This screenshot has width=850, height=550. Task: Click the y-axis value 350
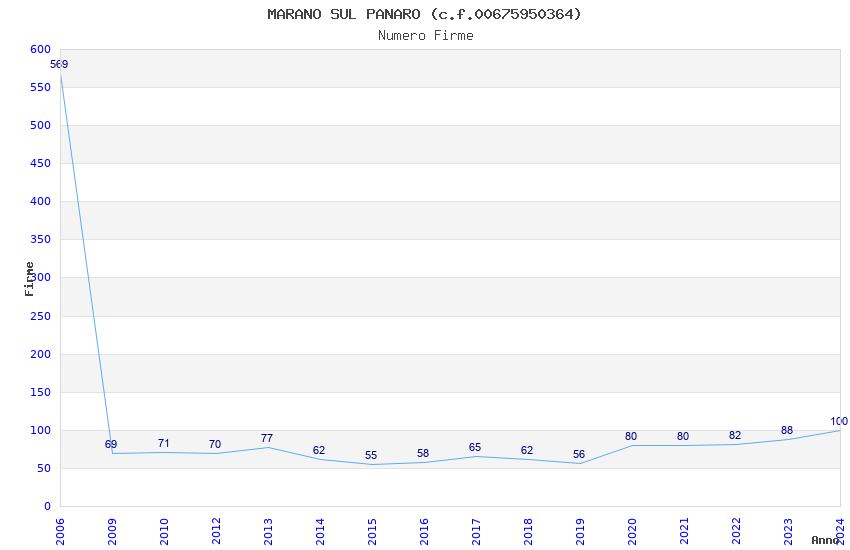click(x=41, y=239)
